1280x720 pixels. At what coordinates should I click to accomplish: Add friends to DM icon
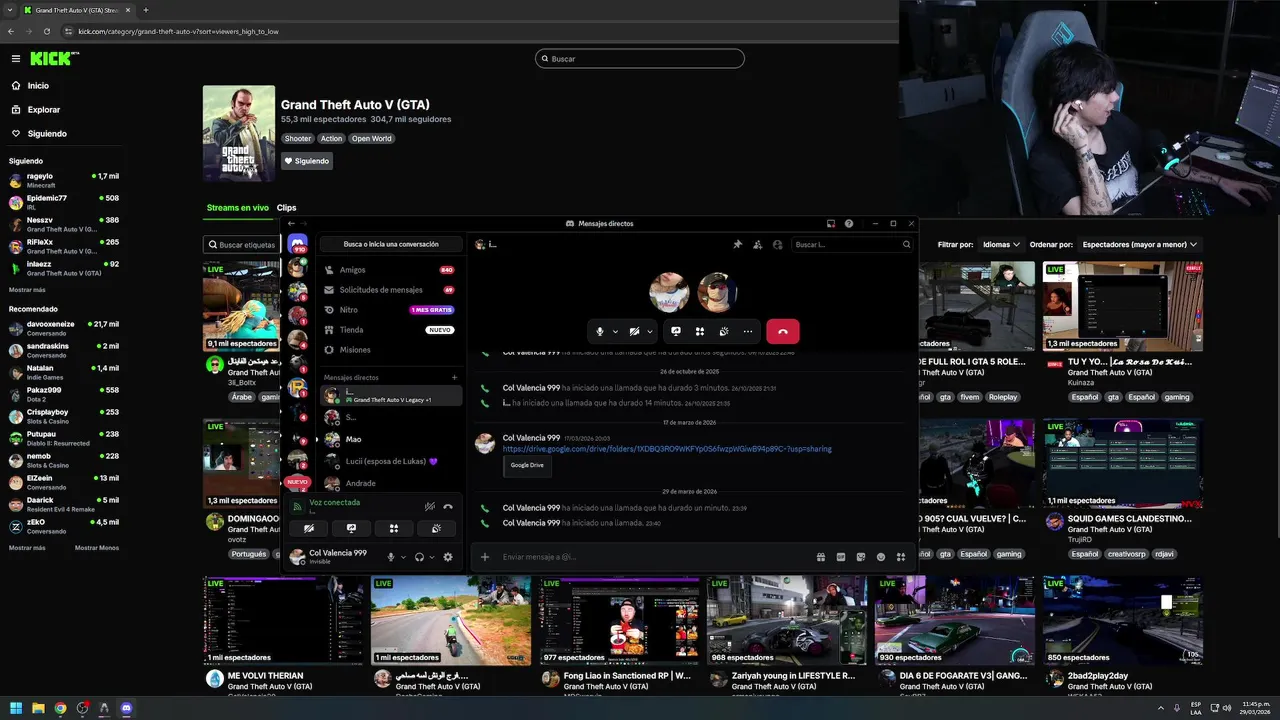(757, 244)
